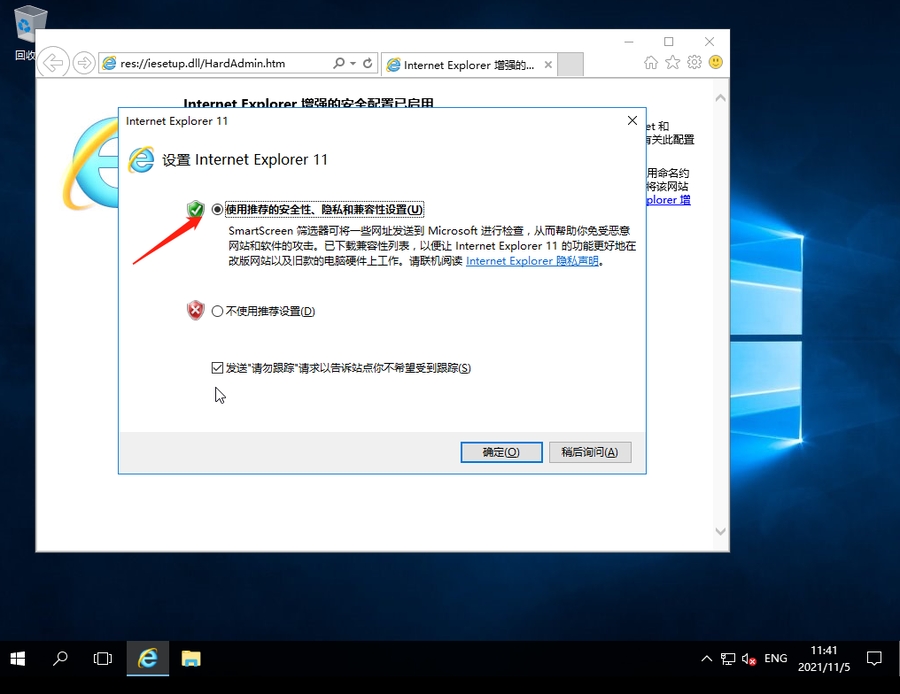900x694 pixels.
Task: Open the Tools gear icon
Action: pyautogui.click(x=694, y=62)
